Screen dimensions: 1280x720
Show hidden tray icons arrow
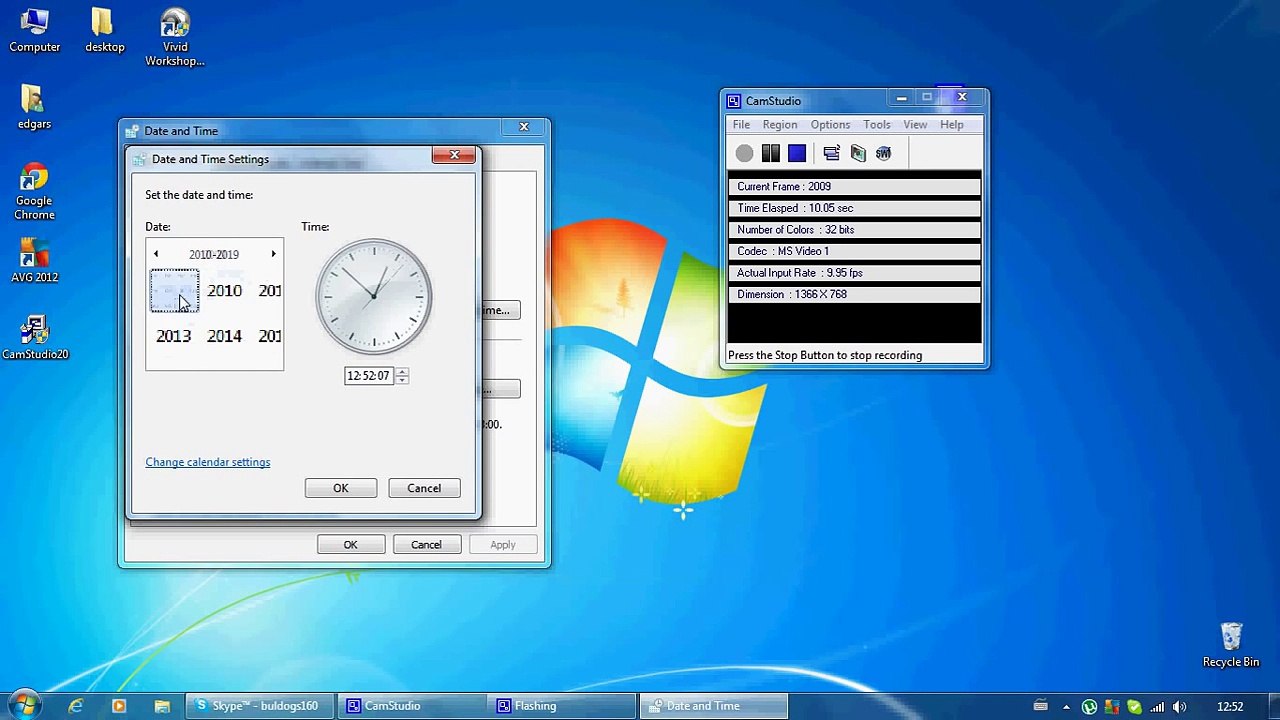pyautogui.click(x=1066, y=707)
